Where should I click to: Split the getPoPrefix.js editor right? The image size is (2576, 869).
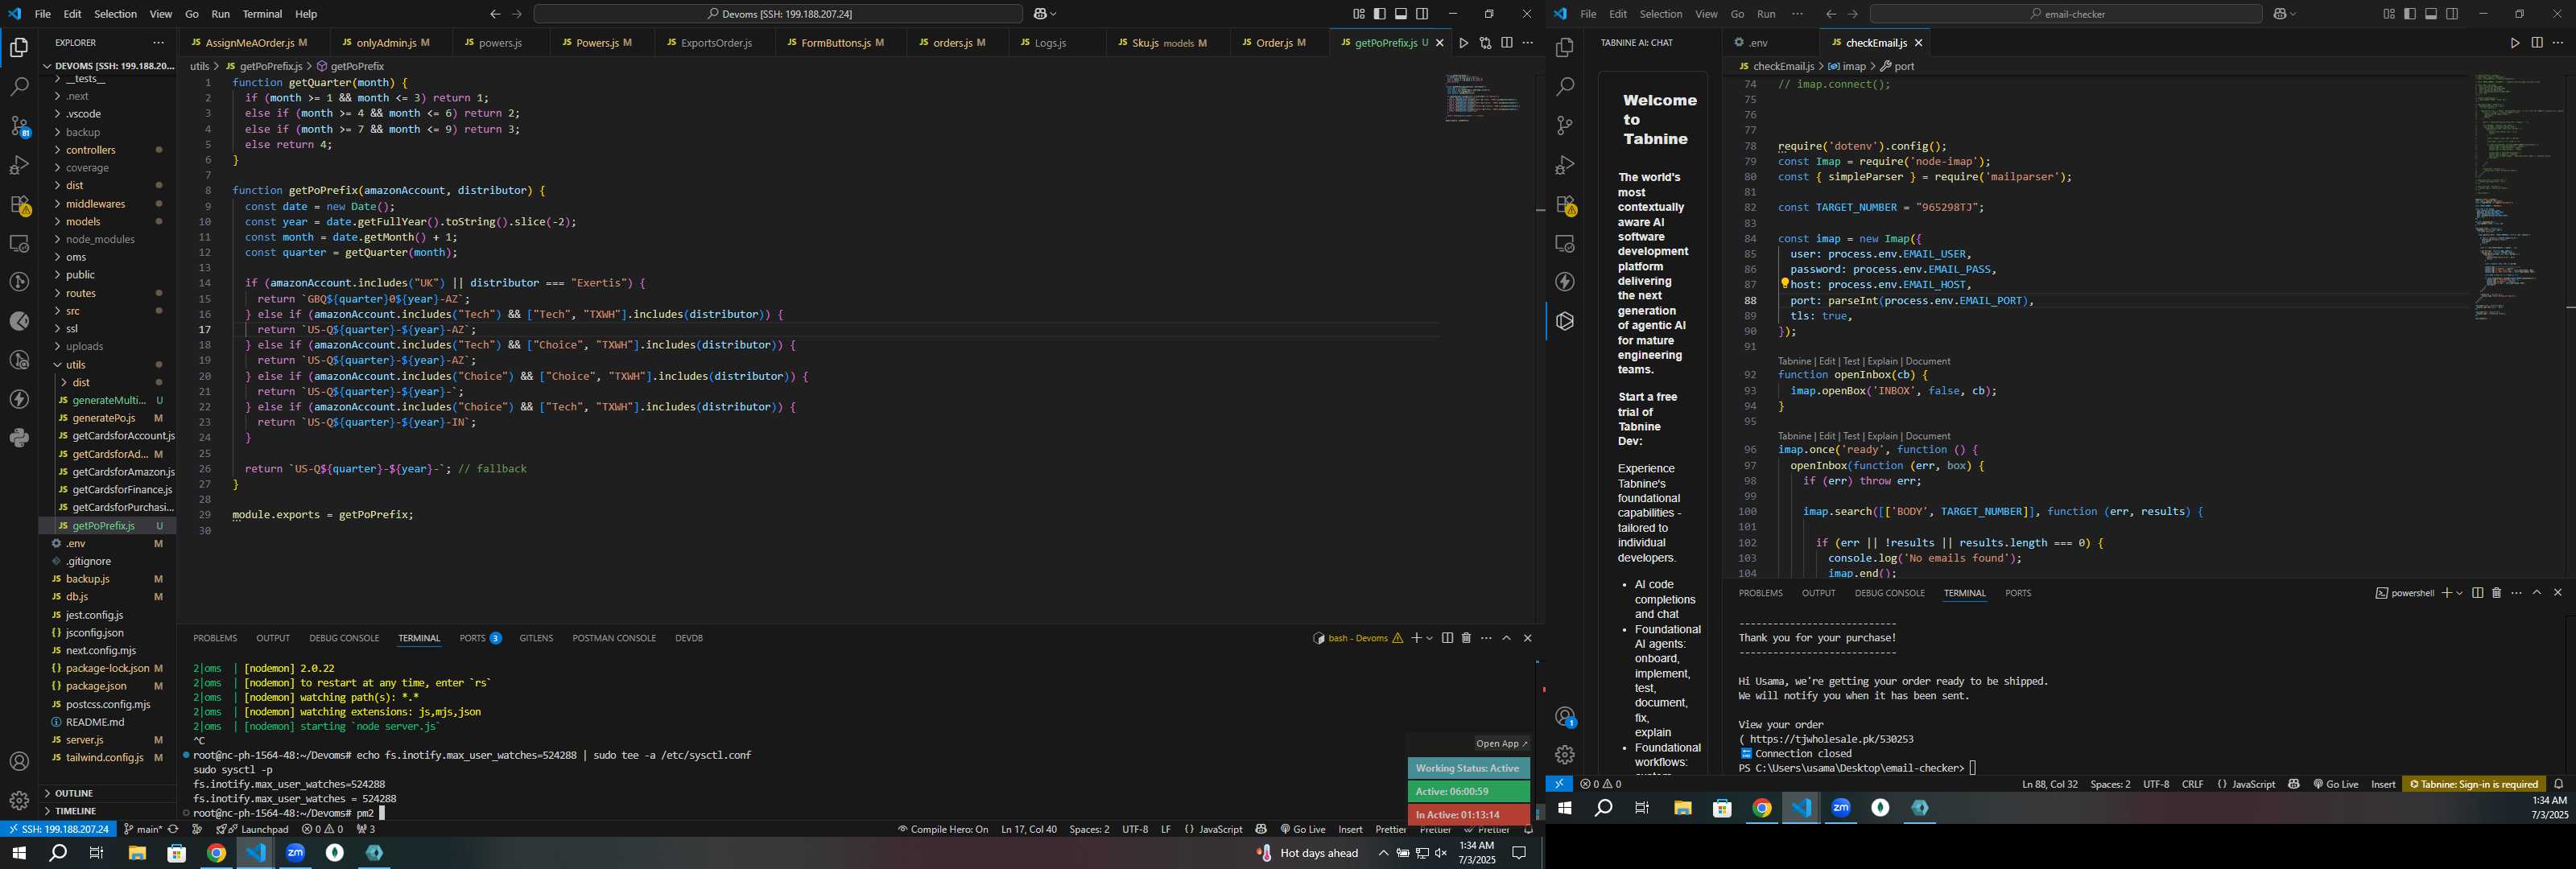(1507, 43)
